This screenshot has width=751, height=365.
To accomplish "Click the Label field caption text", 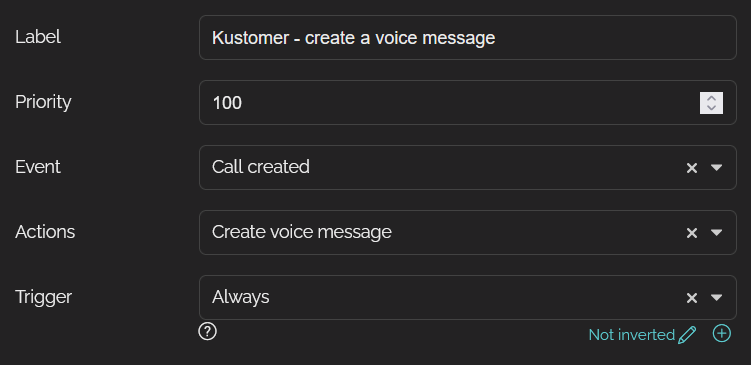I will coord(38,37).
